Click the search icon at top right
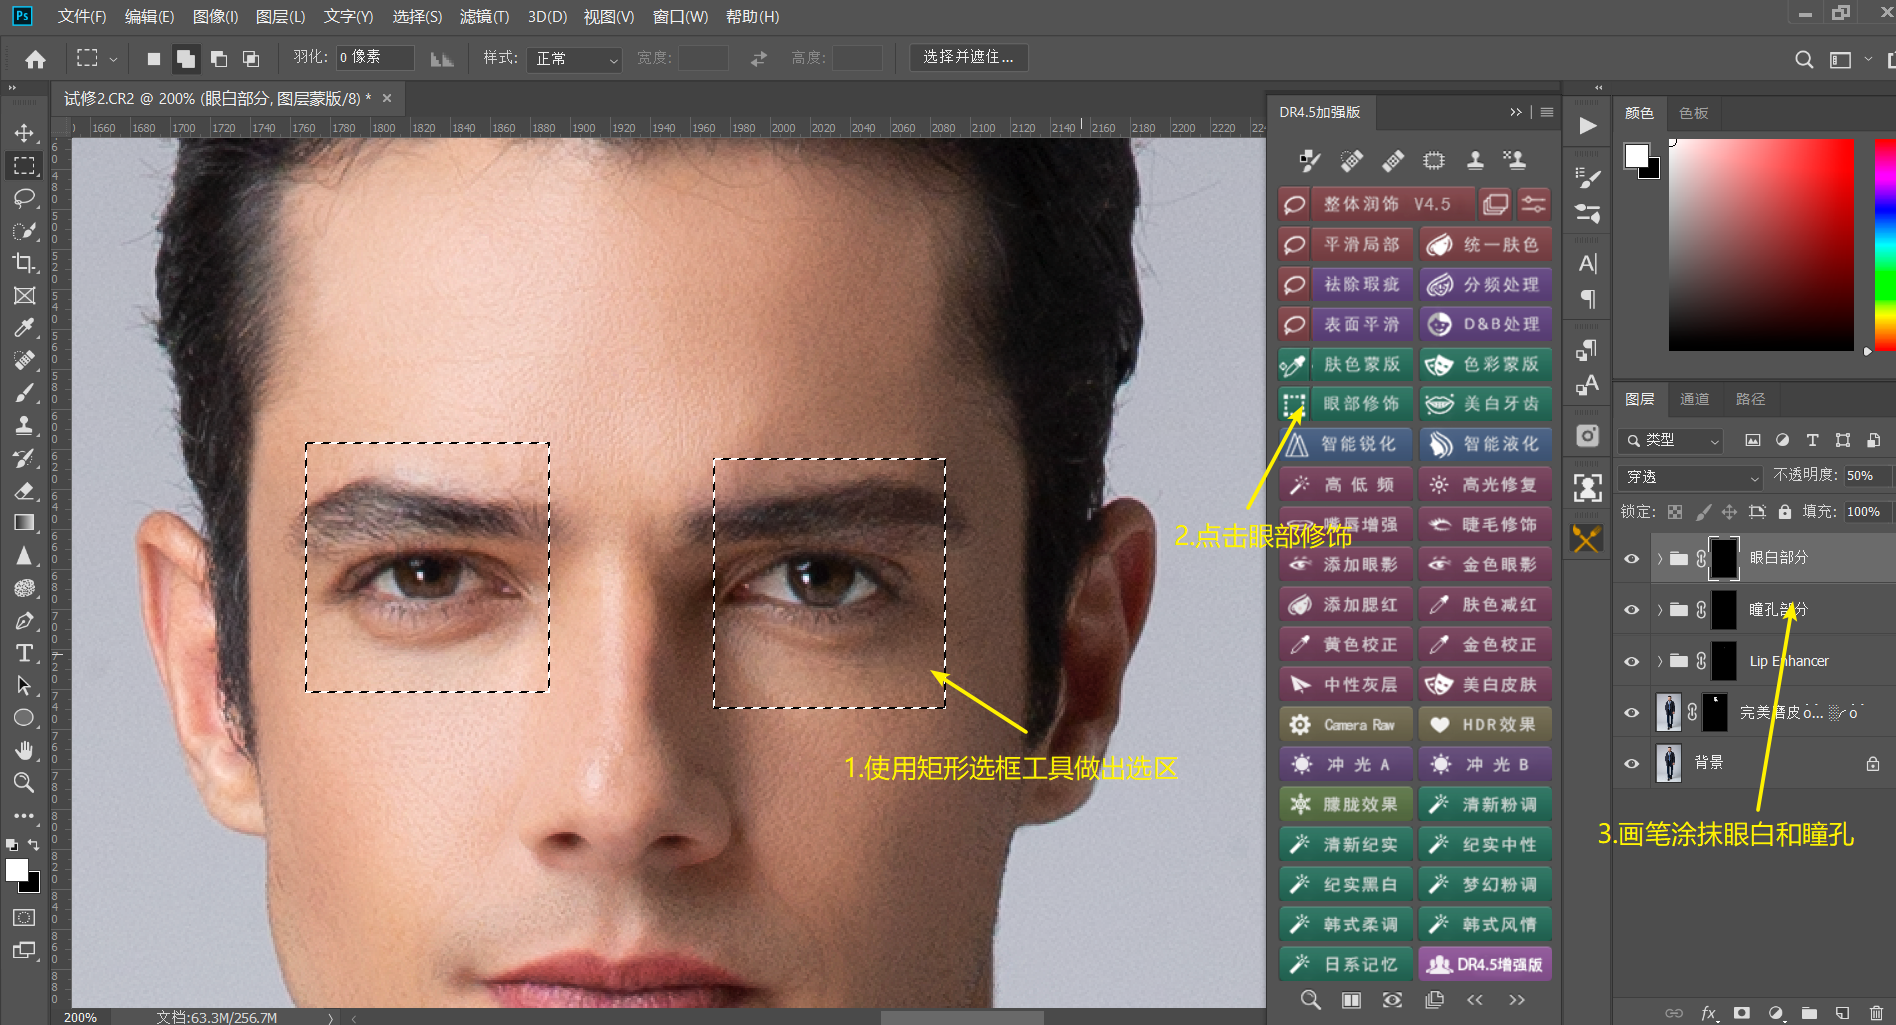This screenshot has height=1025, width=1896. click(1804, 60)
